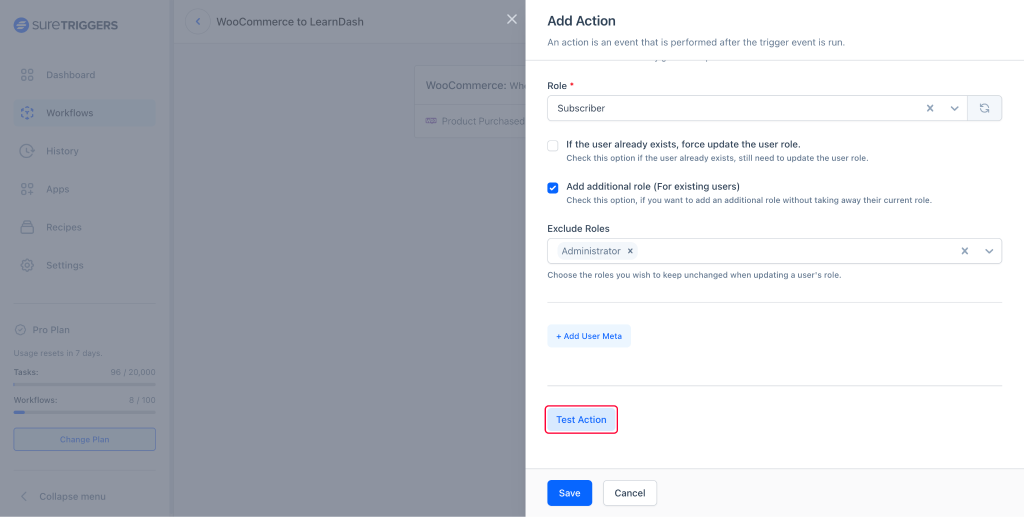The image size is (1024, 517).
Task: Open Apps in the sidebar
Action: click(x=84, y=189)
